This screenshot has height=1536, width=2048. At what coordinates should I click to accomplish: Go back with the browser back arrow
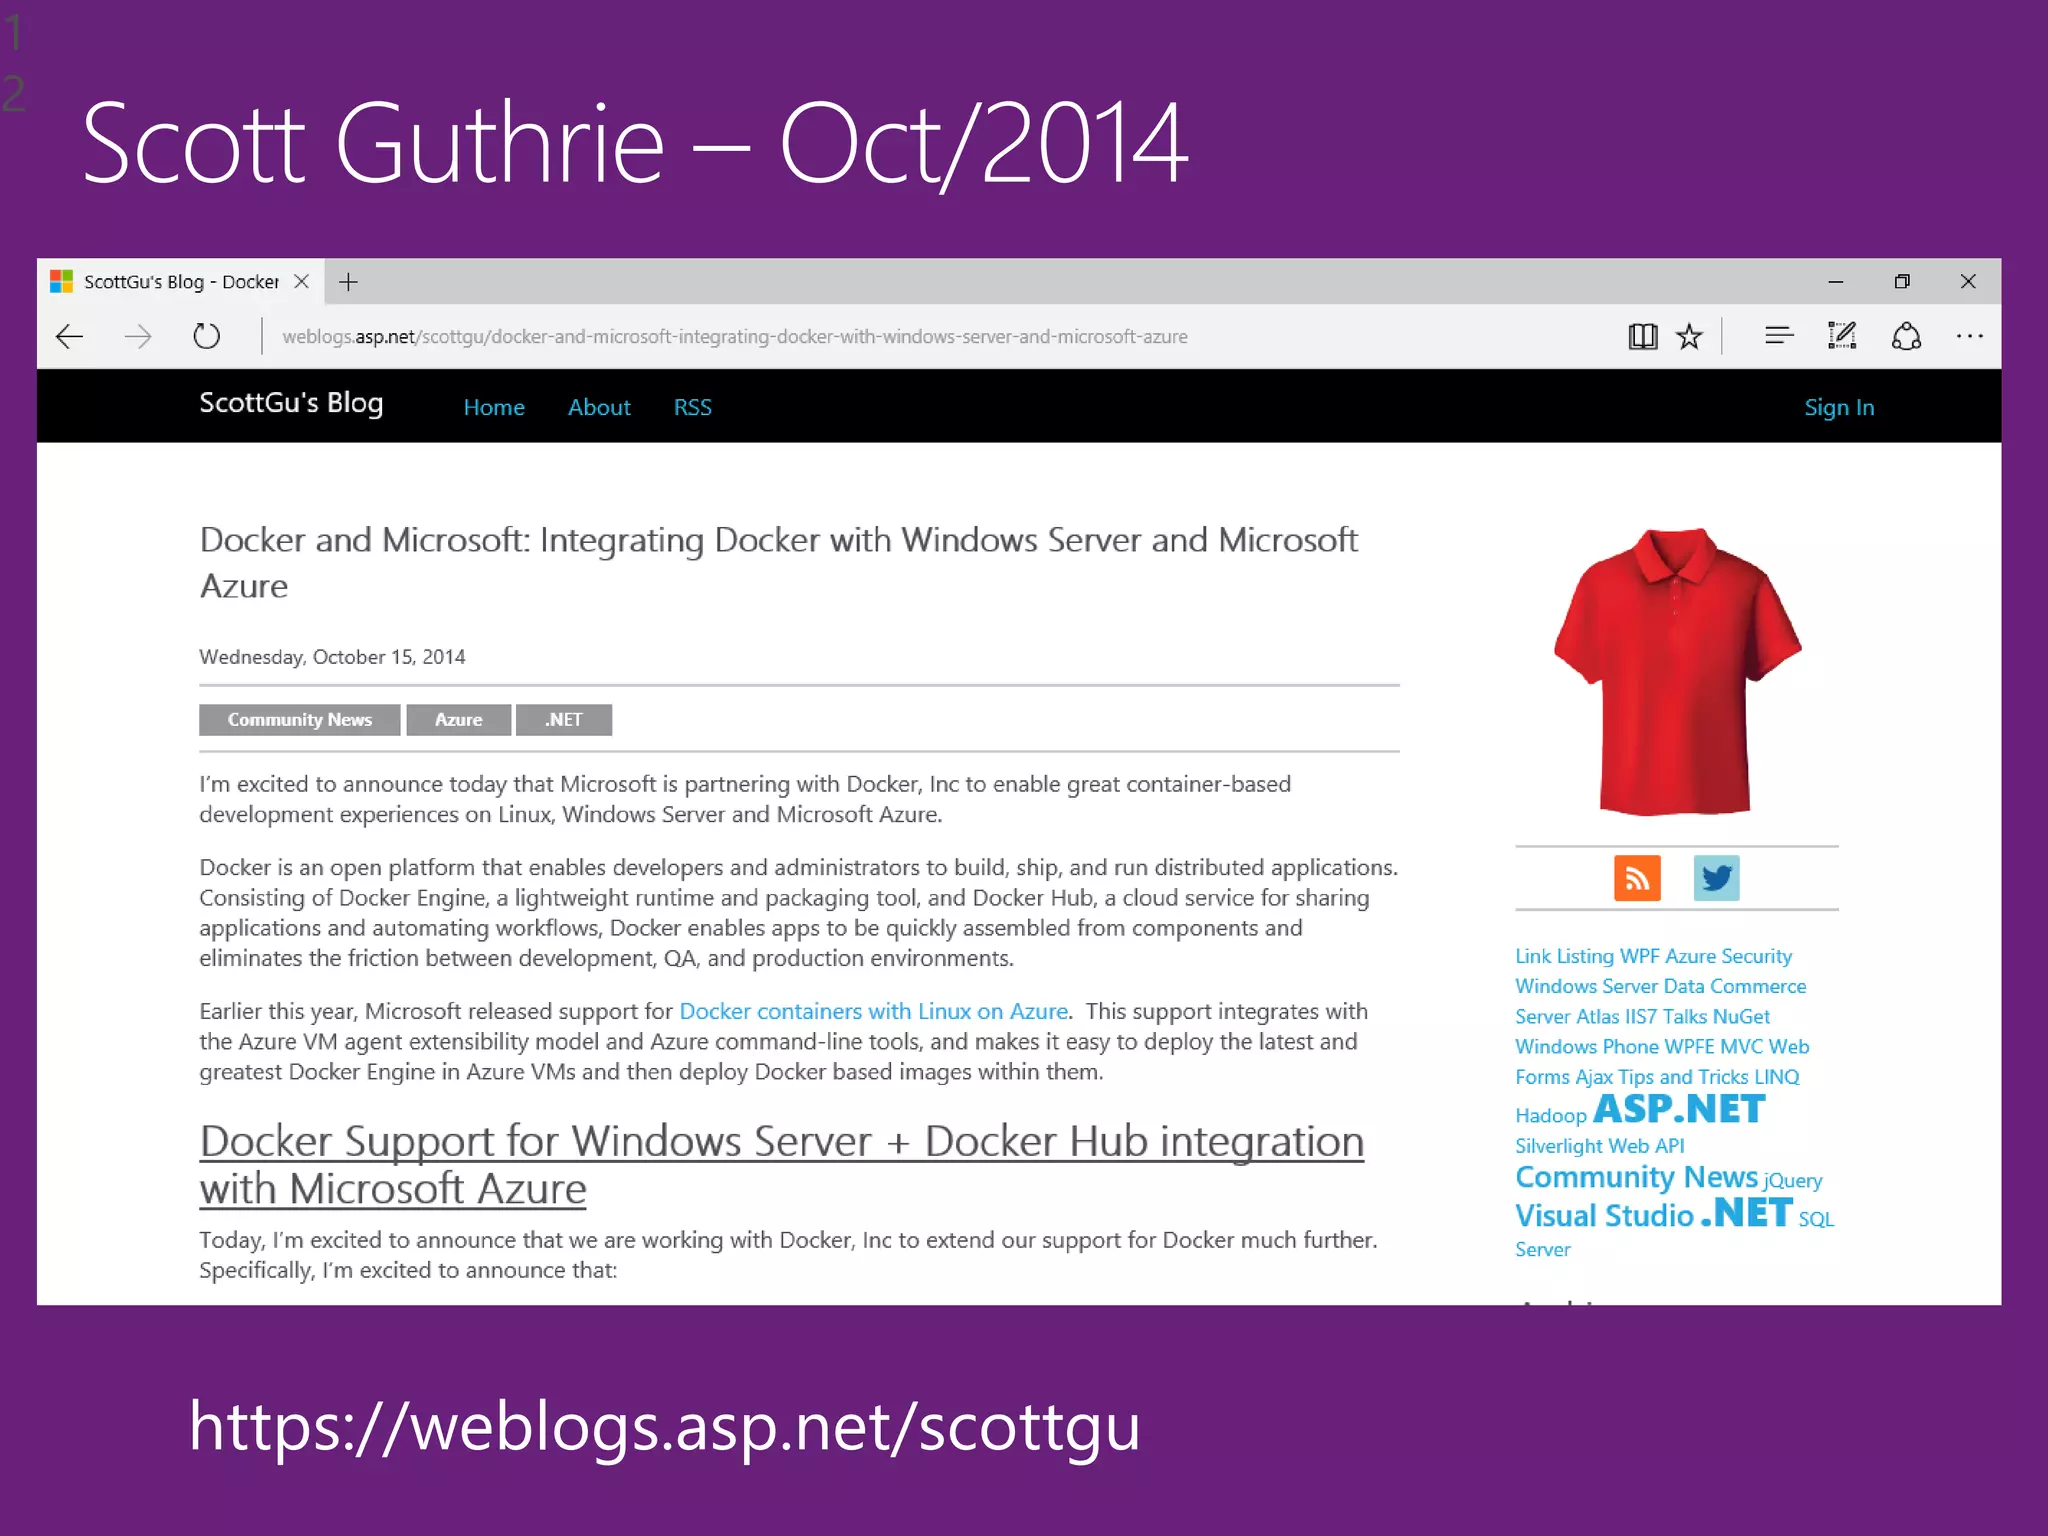click(69, 336)
